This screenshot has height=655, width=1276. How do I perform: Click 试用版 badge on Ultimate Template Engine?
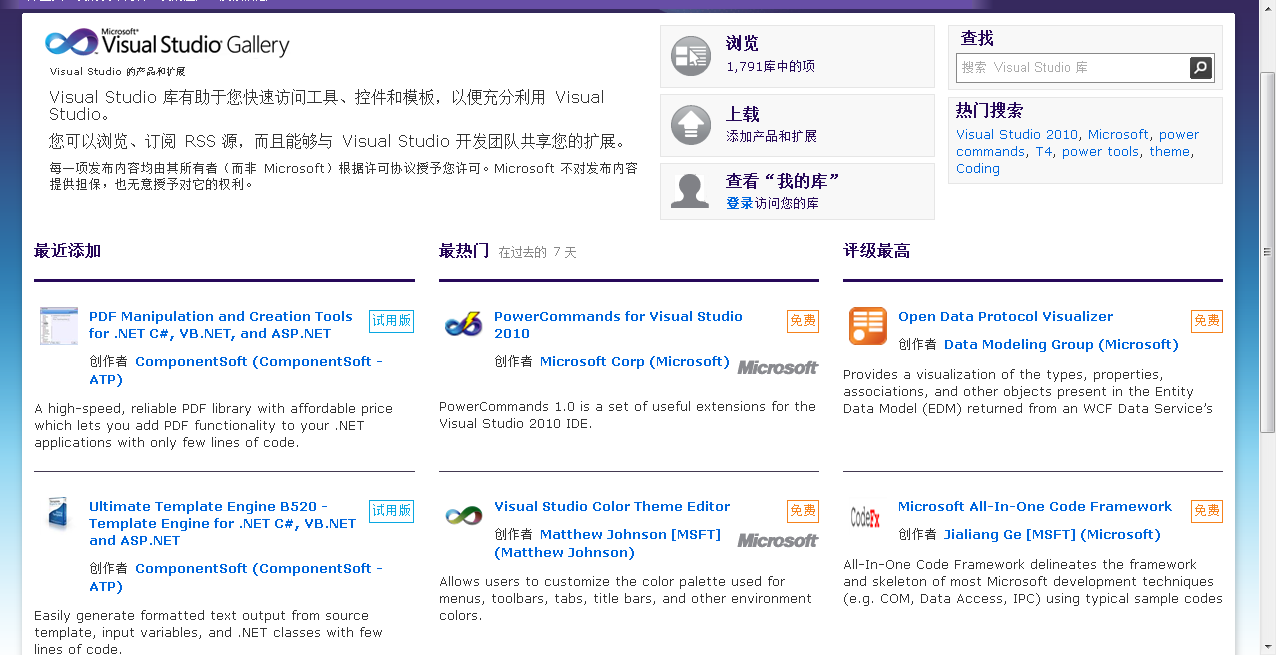391,511
